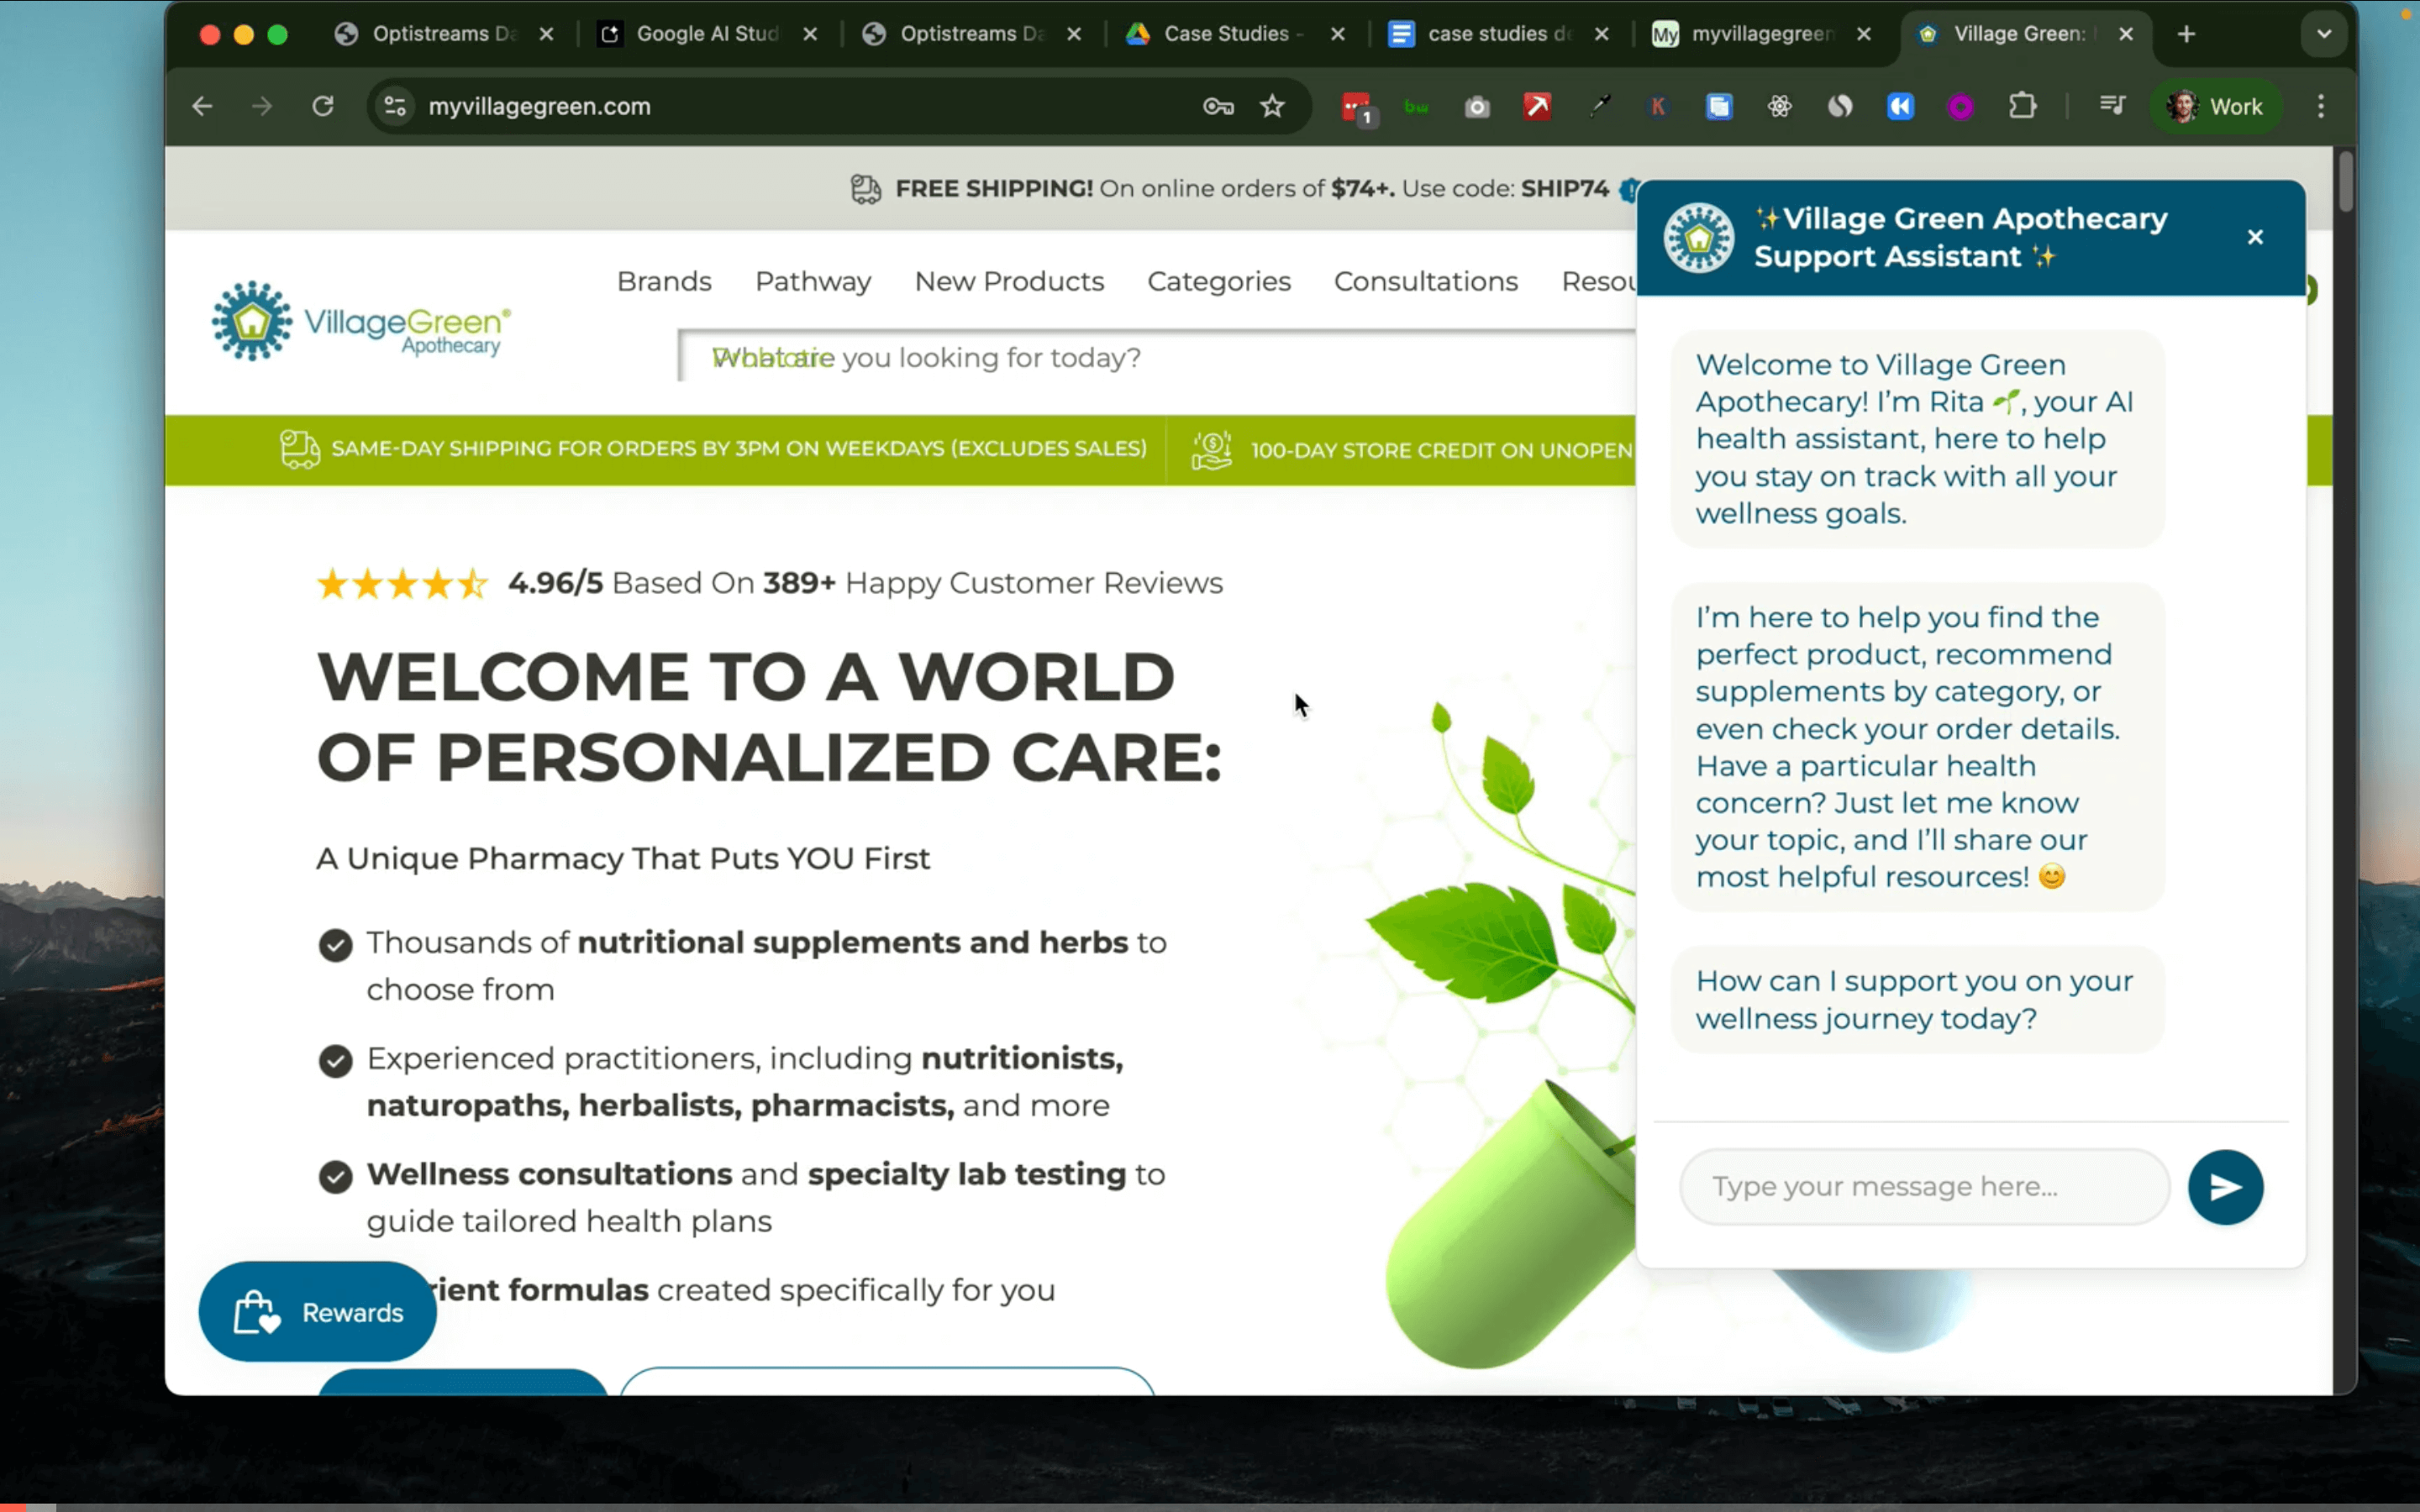Click the 'Welcome to a World' headline

(770, 716)
